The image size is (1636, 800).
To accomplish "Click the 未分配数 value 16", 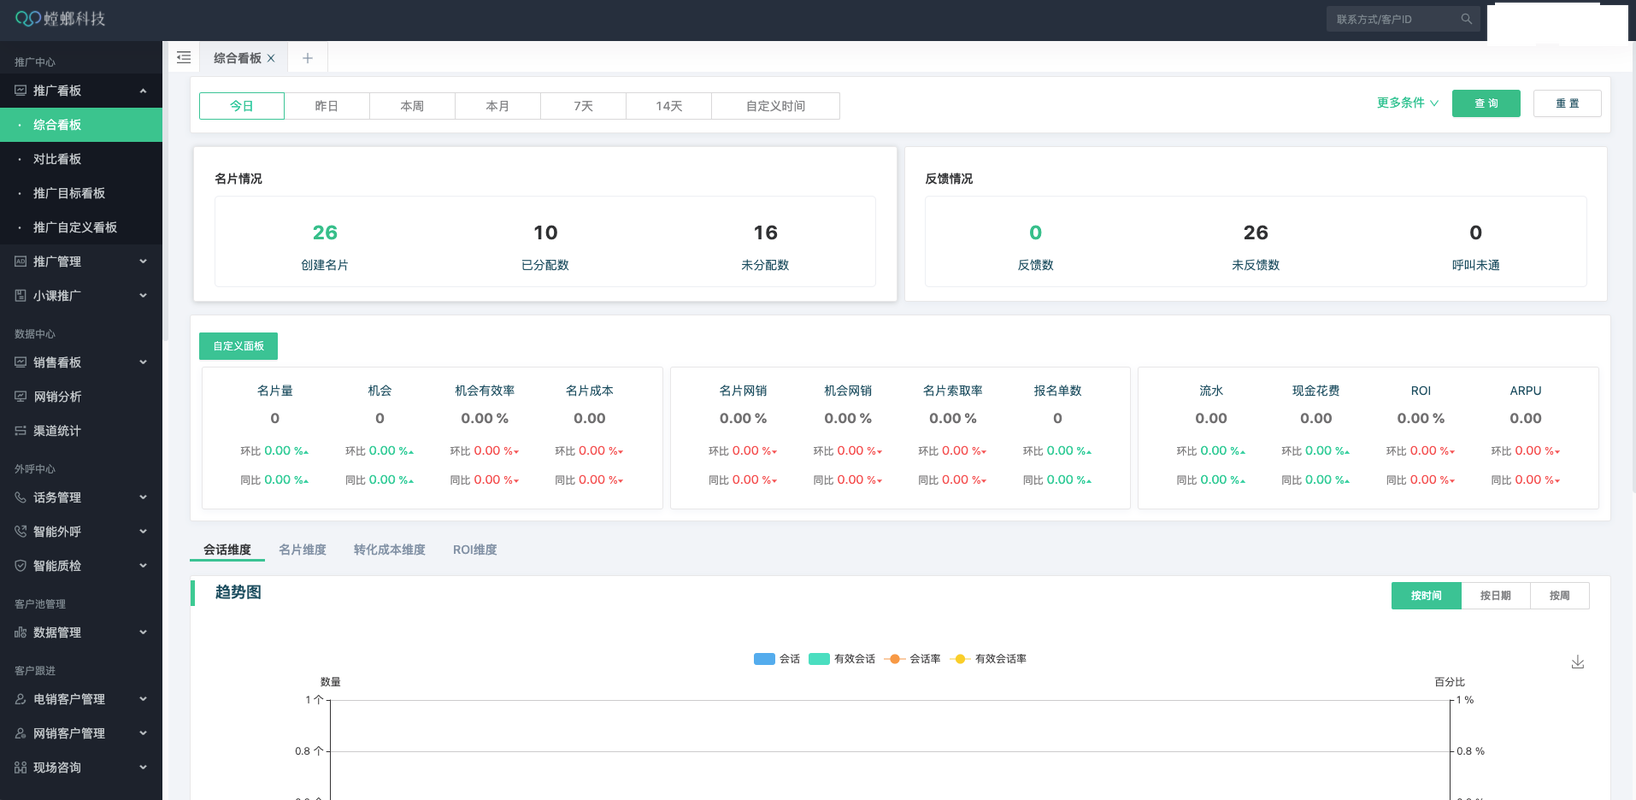I will coord(765,233).
